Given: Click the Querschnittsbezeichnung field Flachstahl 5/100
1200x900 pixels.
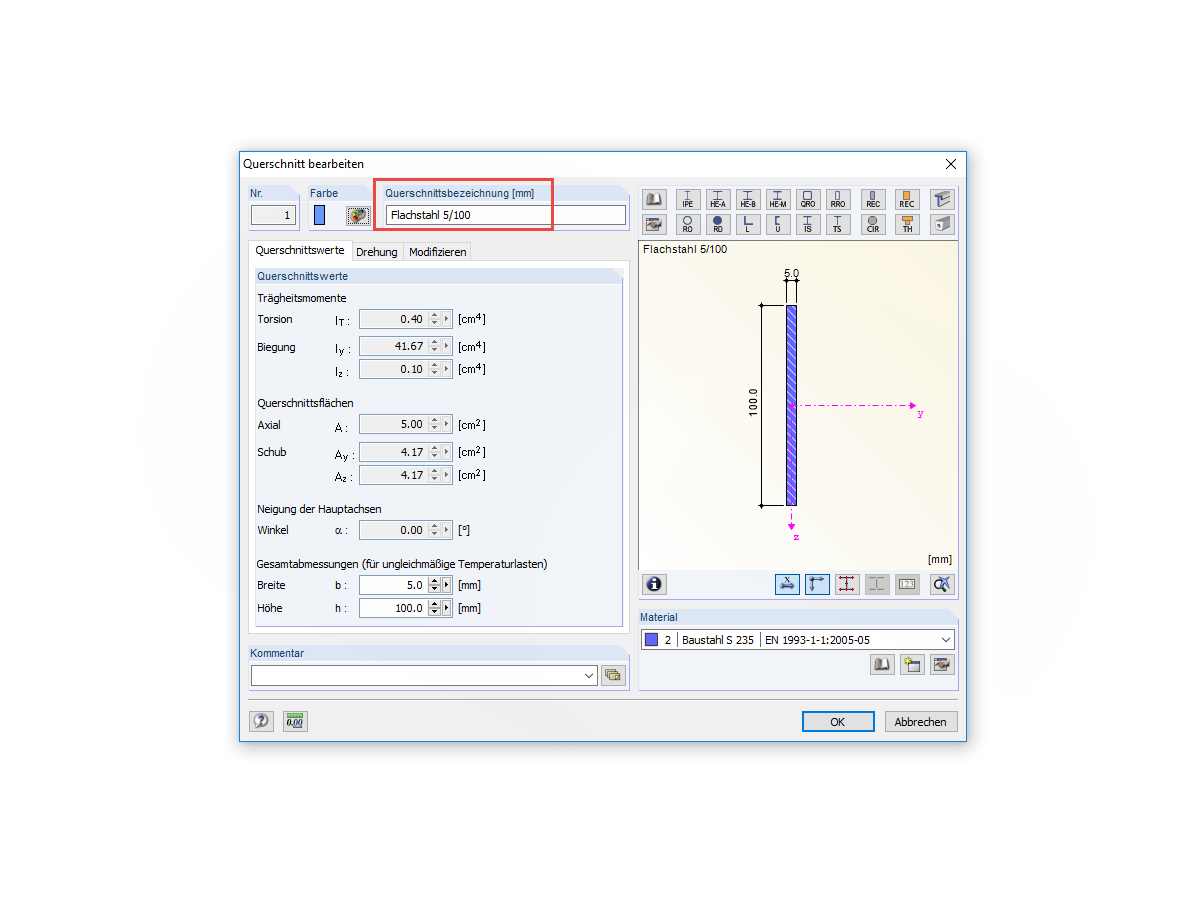Looking at the screenshot, I should click(506, 215).
